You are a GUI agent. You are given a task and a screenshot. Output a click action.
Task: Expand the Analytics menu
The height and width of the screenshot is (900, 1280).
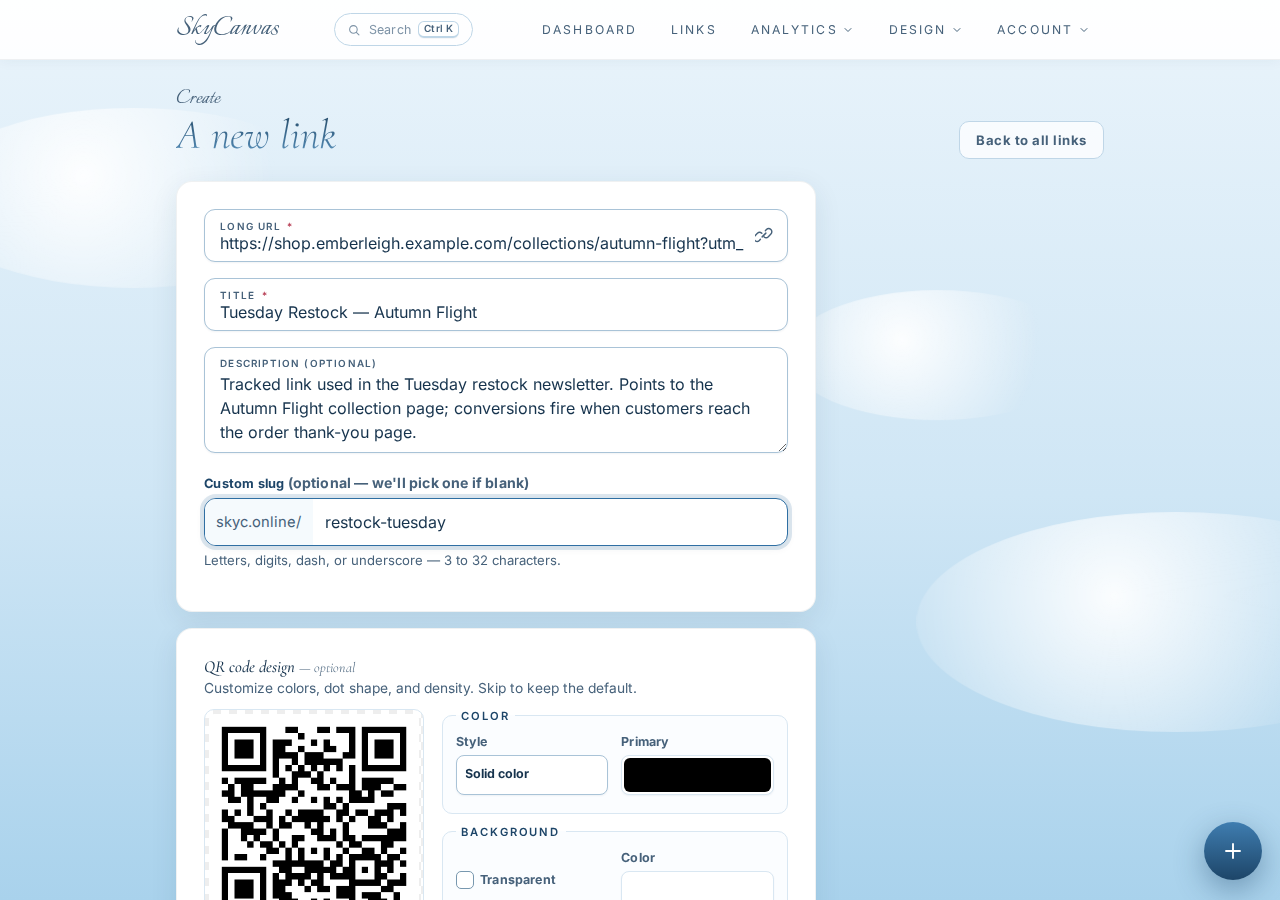coord(802,30)
